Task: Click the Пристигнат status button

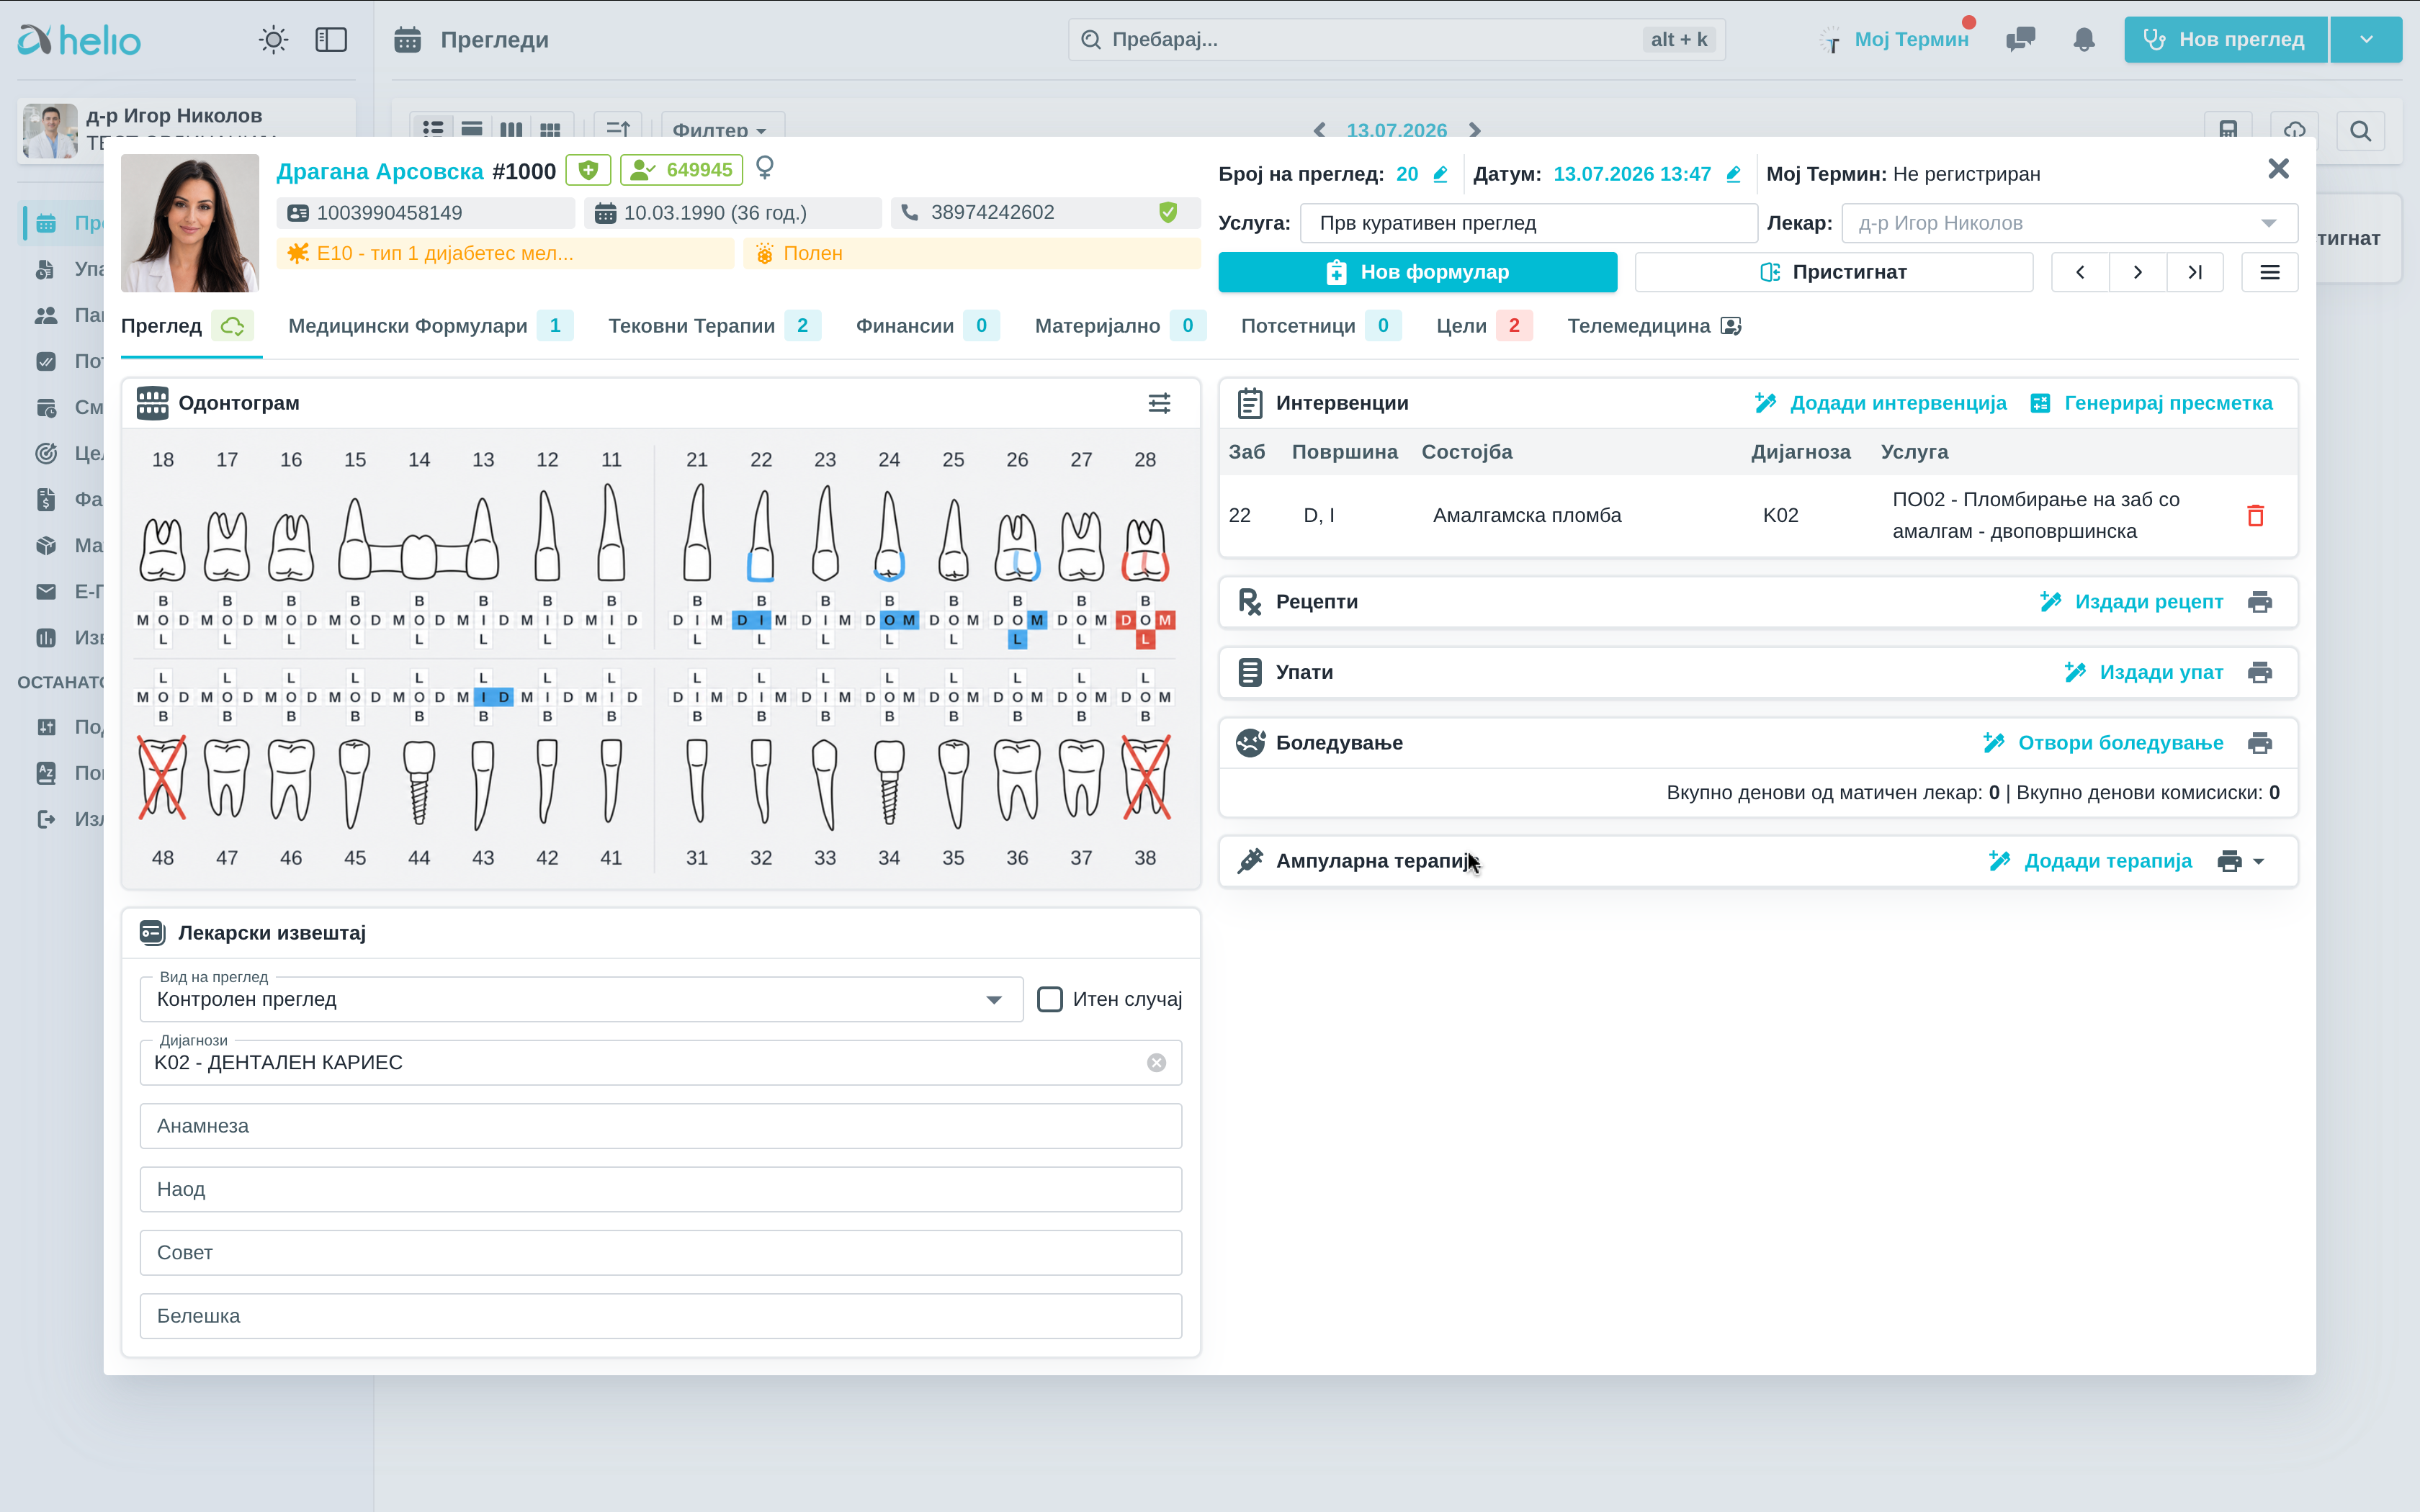Action: point(1834,272)
